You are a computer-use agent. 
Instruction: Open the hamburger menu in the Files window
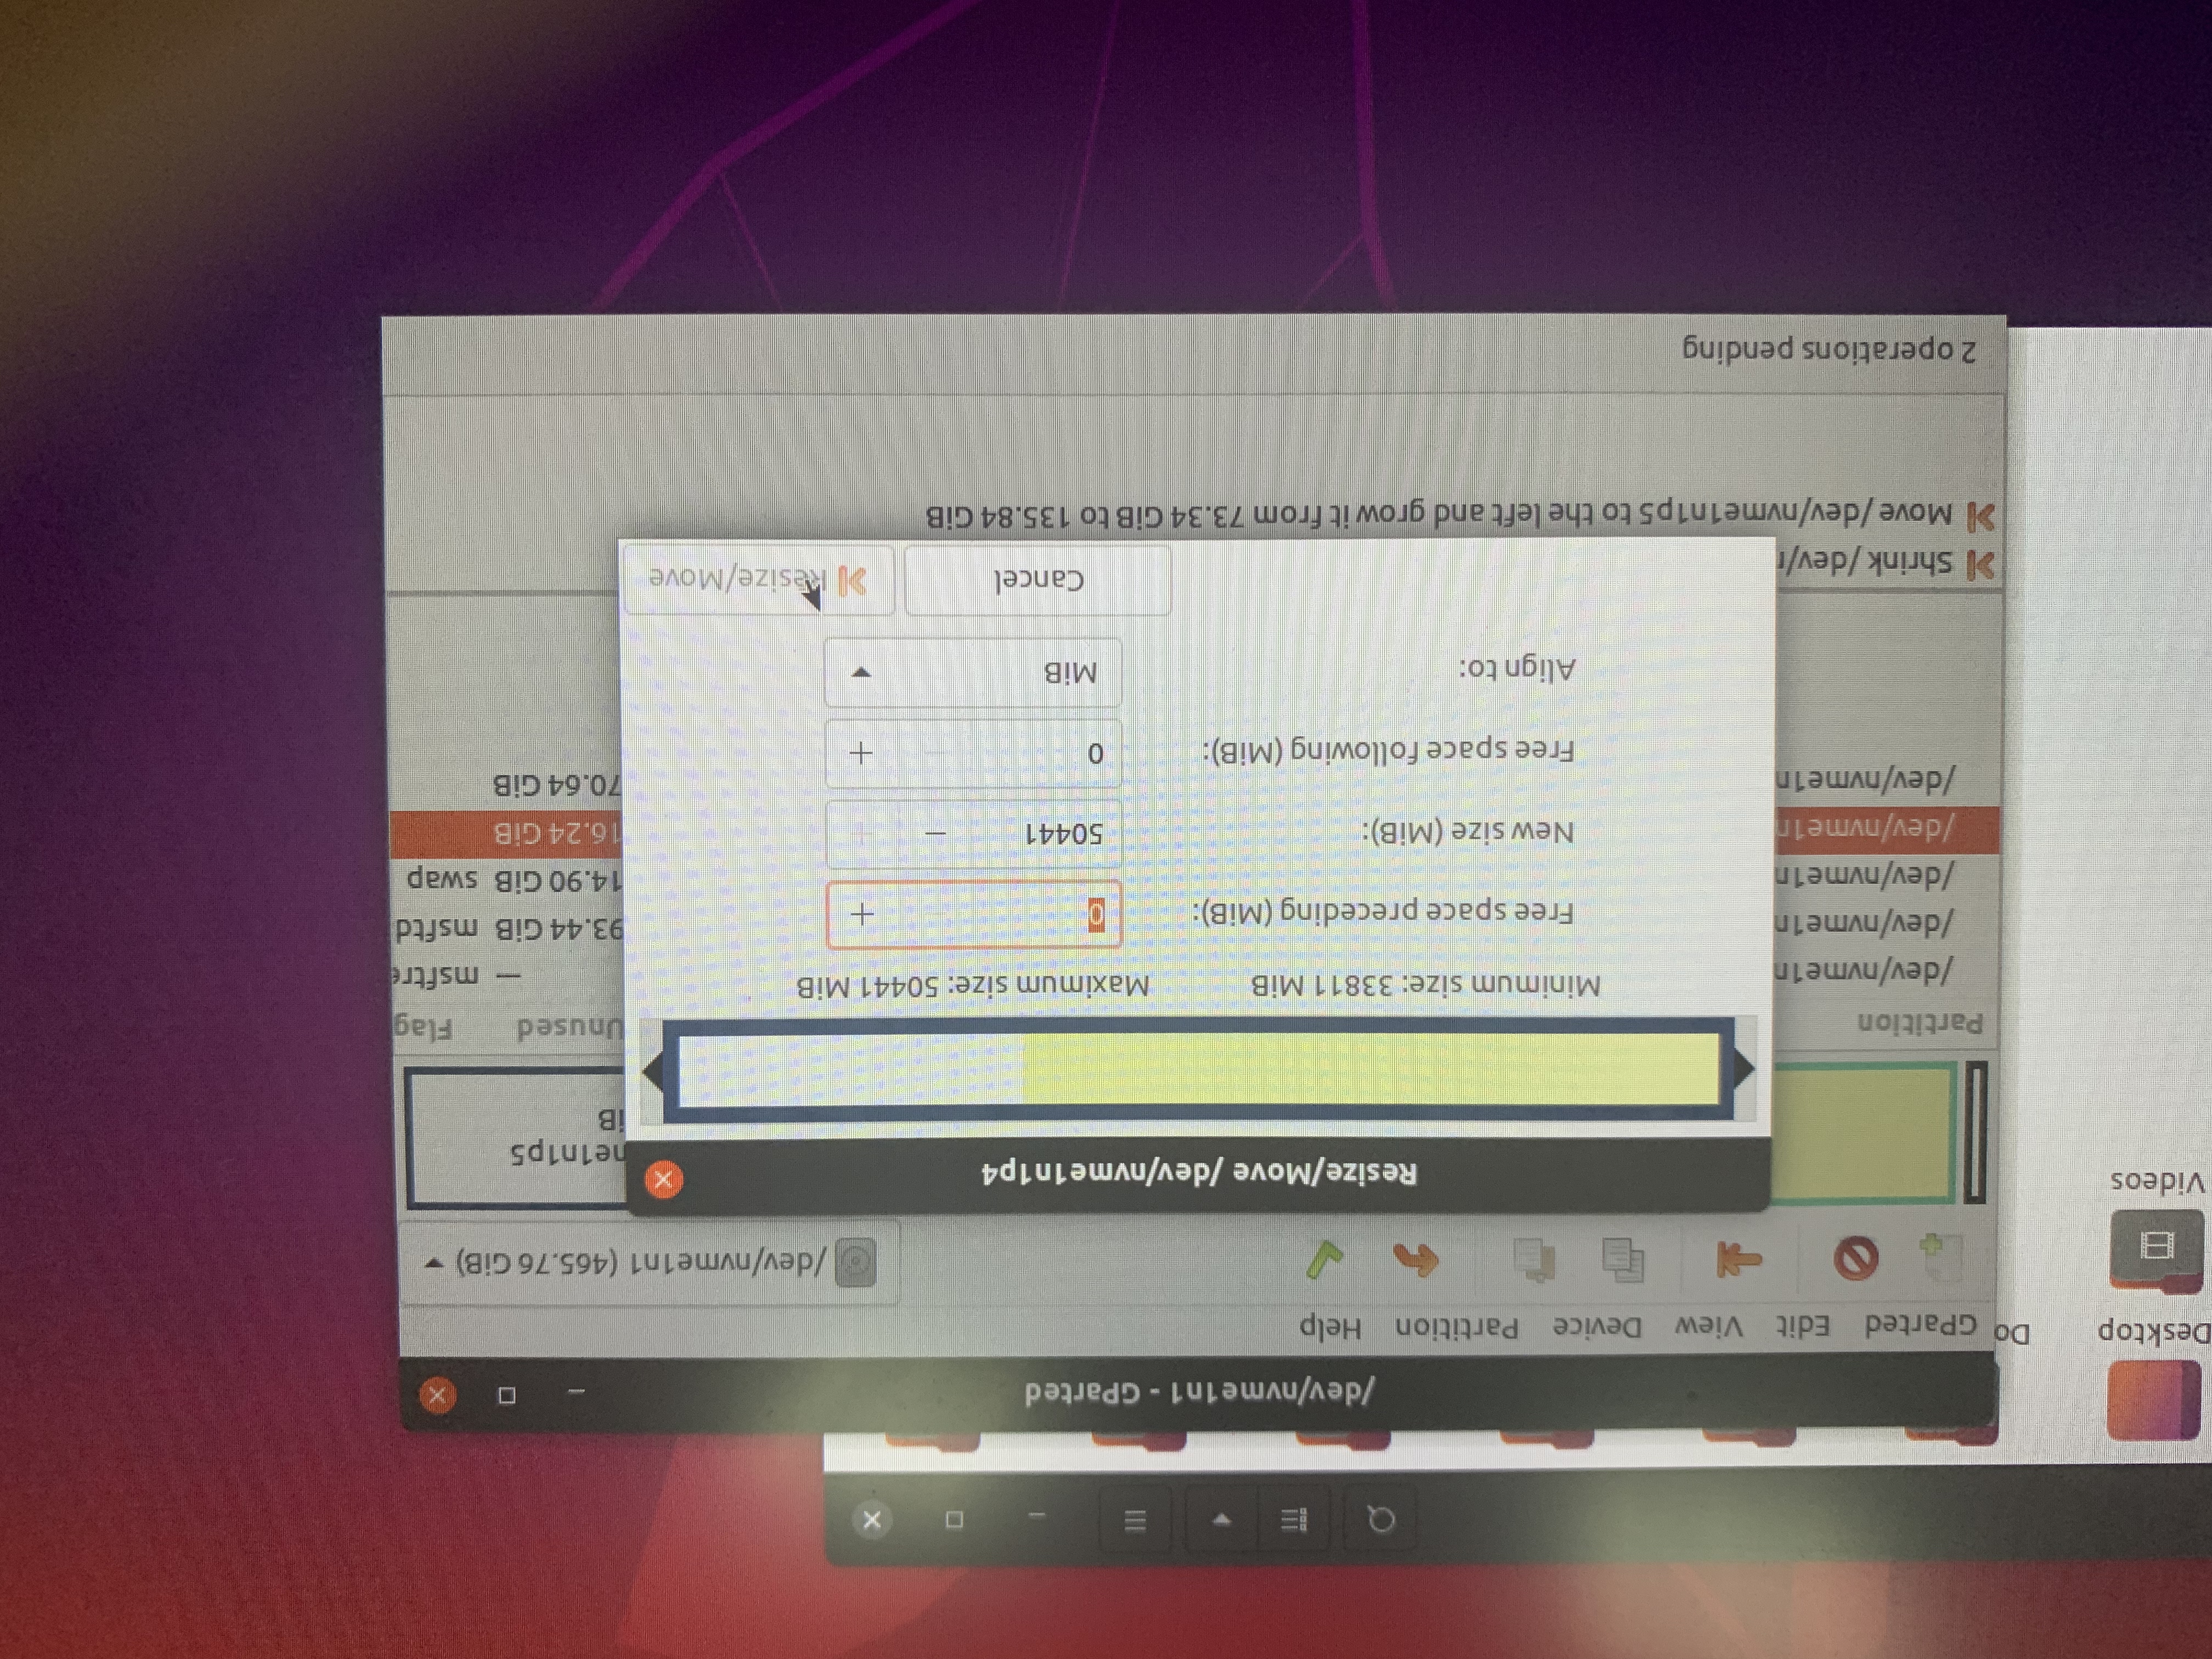(1134, 1521)
